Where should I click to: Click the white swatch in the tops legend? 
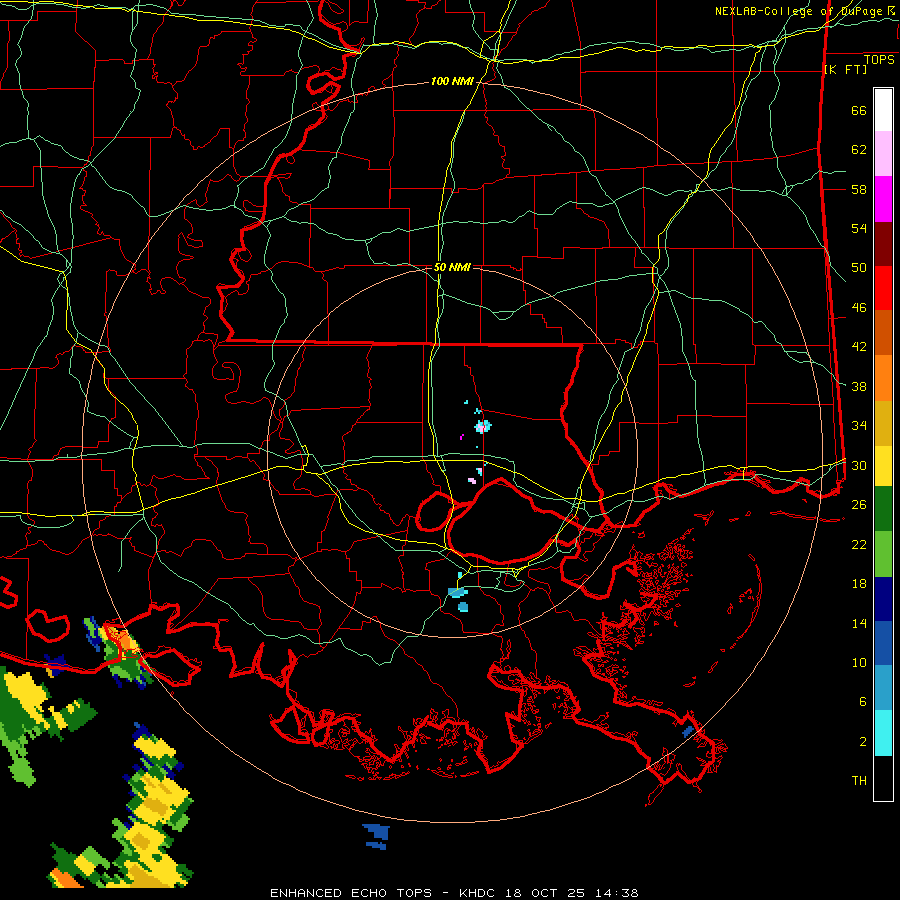coord(883,110)
